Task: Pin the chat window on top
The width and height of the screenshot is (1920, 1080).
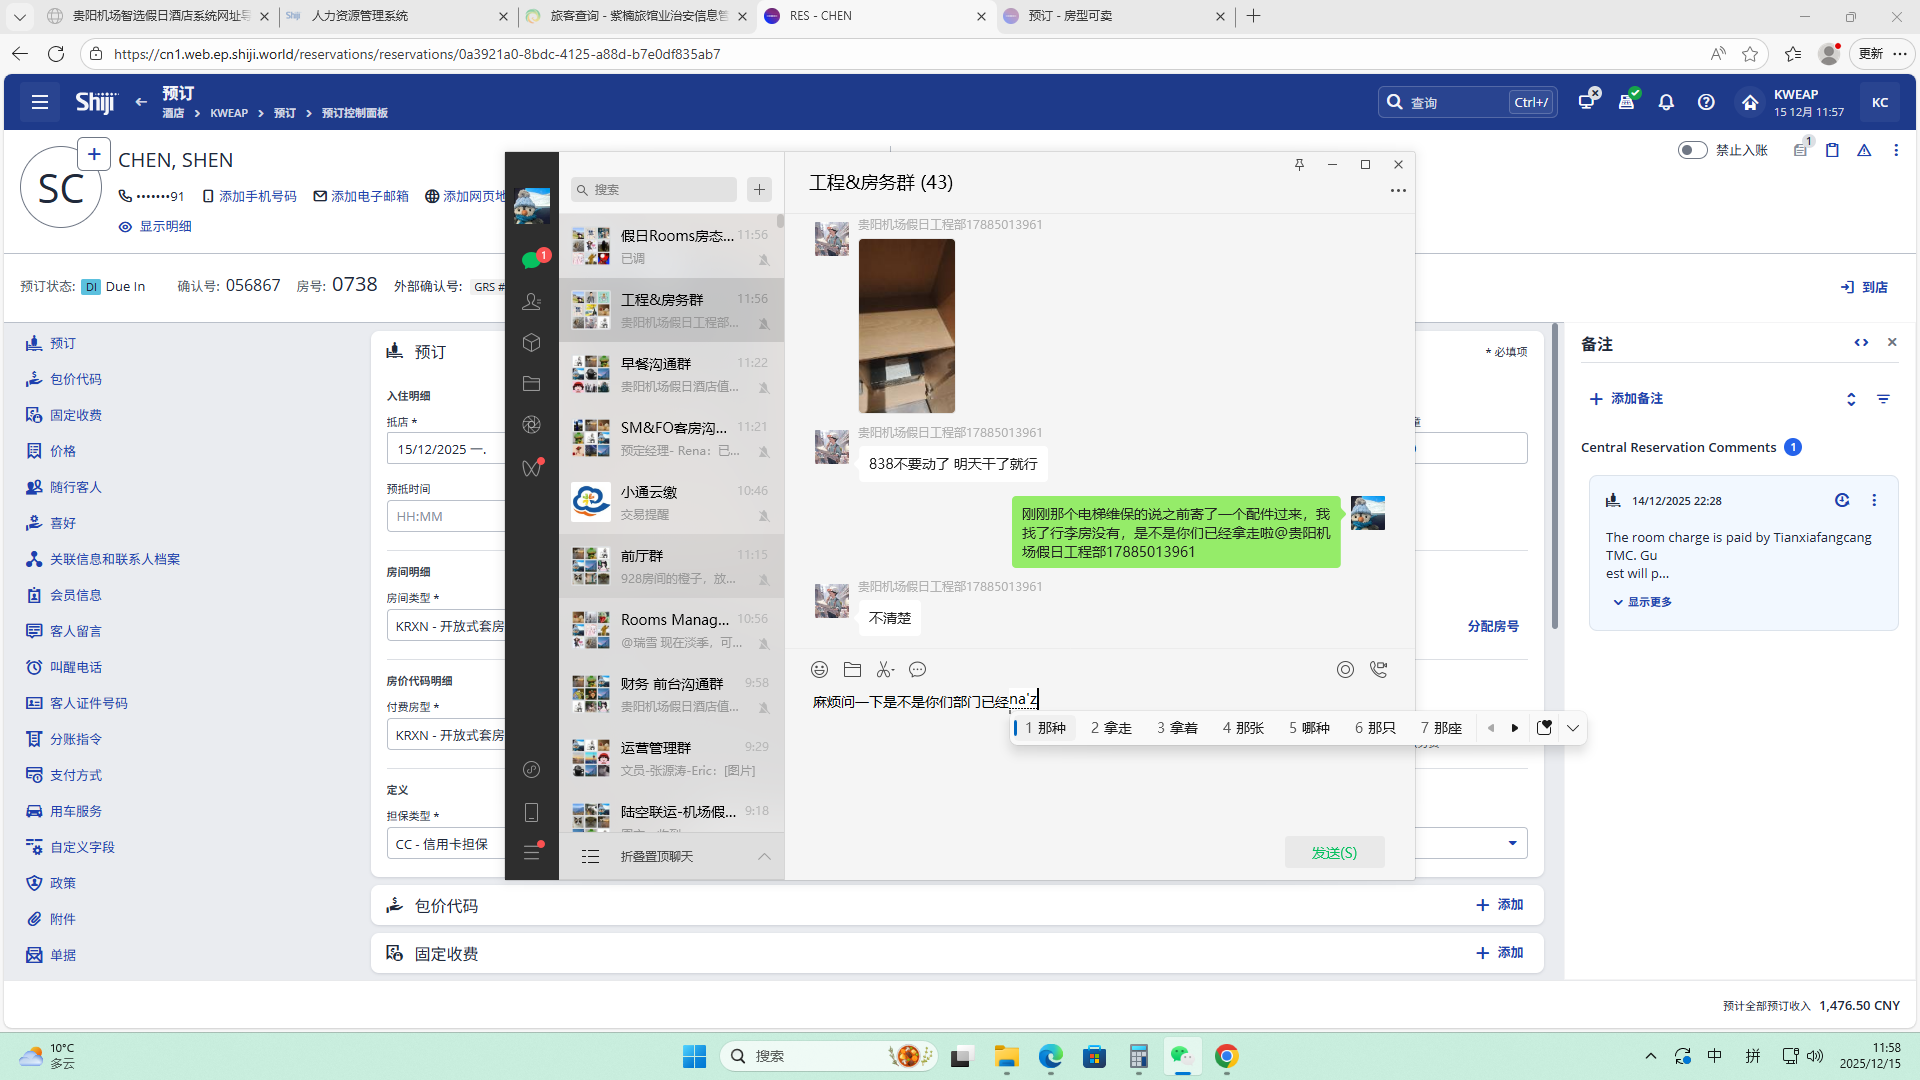Action: click(1299, 165)
